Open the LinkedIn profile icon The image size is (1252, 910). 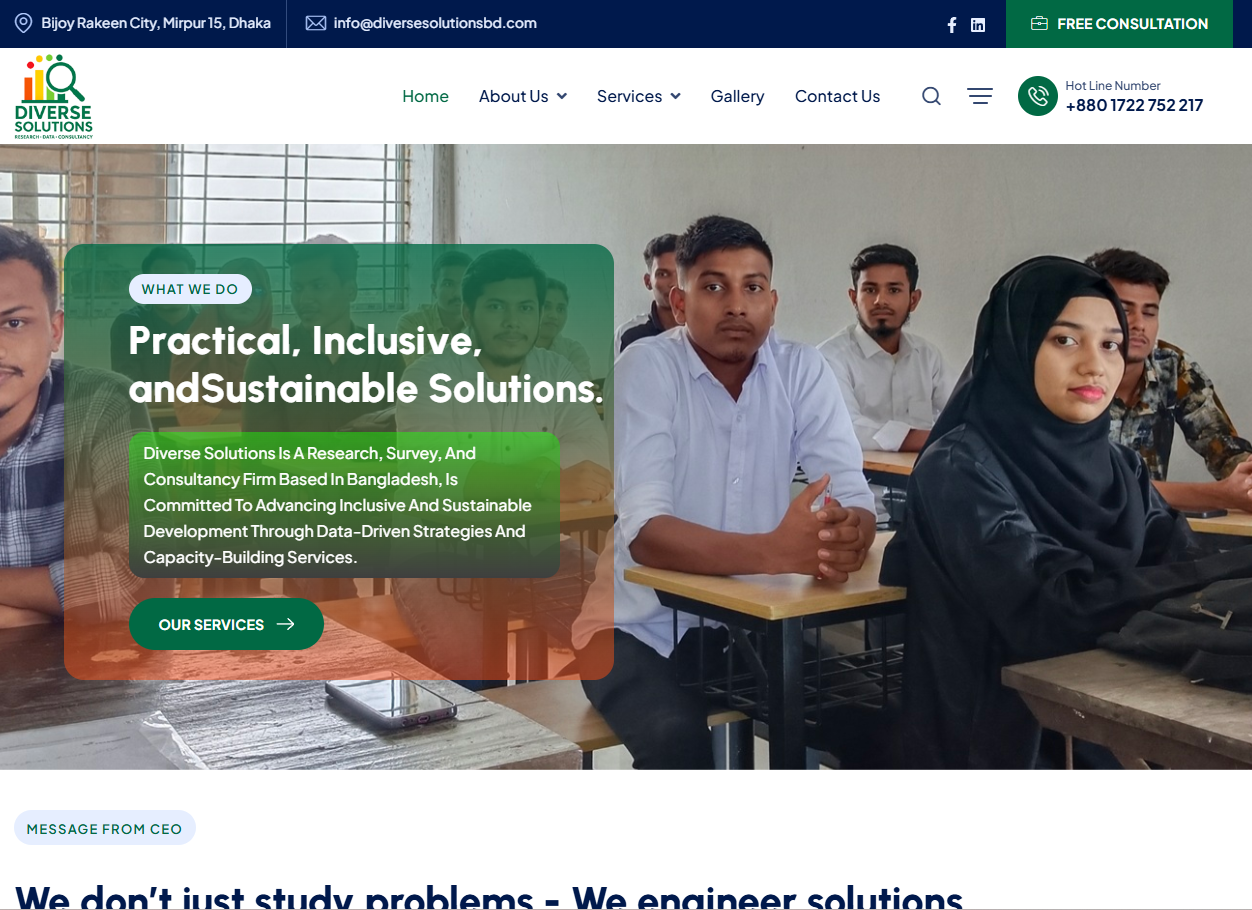coord(978,25)
